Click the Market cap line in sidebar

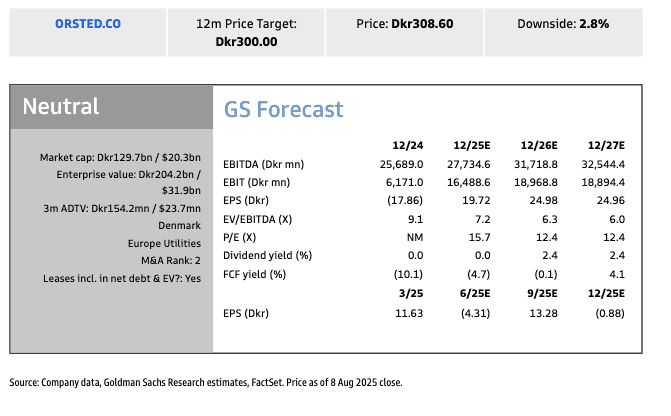120,158
